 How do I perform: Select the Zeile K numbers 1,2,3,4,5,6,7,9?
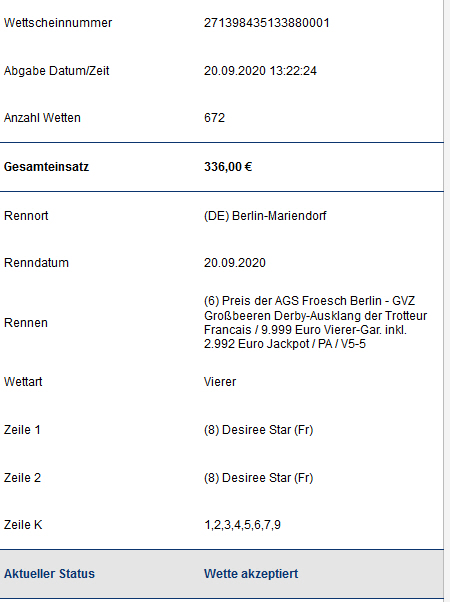point(242,524)
